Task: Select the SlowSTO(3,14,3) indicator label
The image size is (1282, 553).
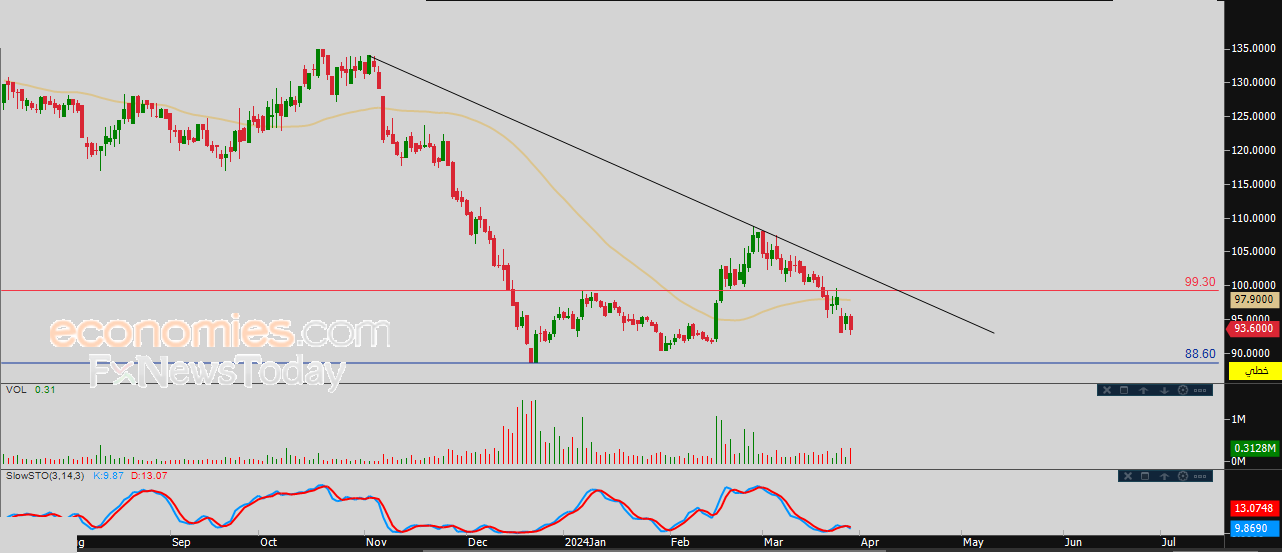Action: point(46,475)
